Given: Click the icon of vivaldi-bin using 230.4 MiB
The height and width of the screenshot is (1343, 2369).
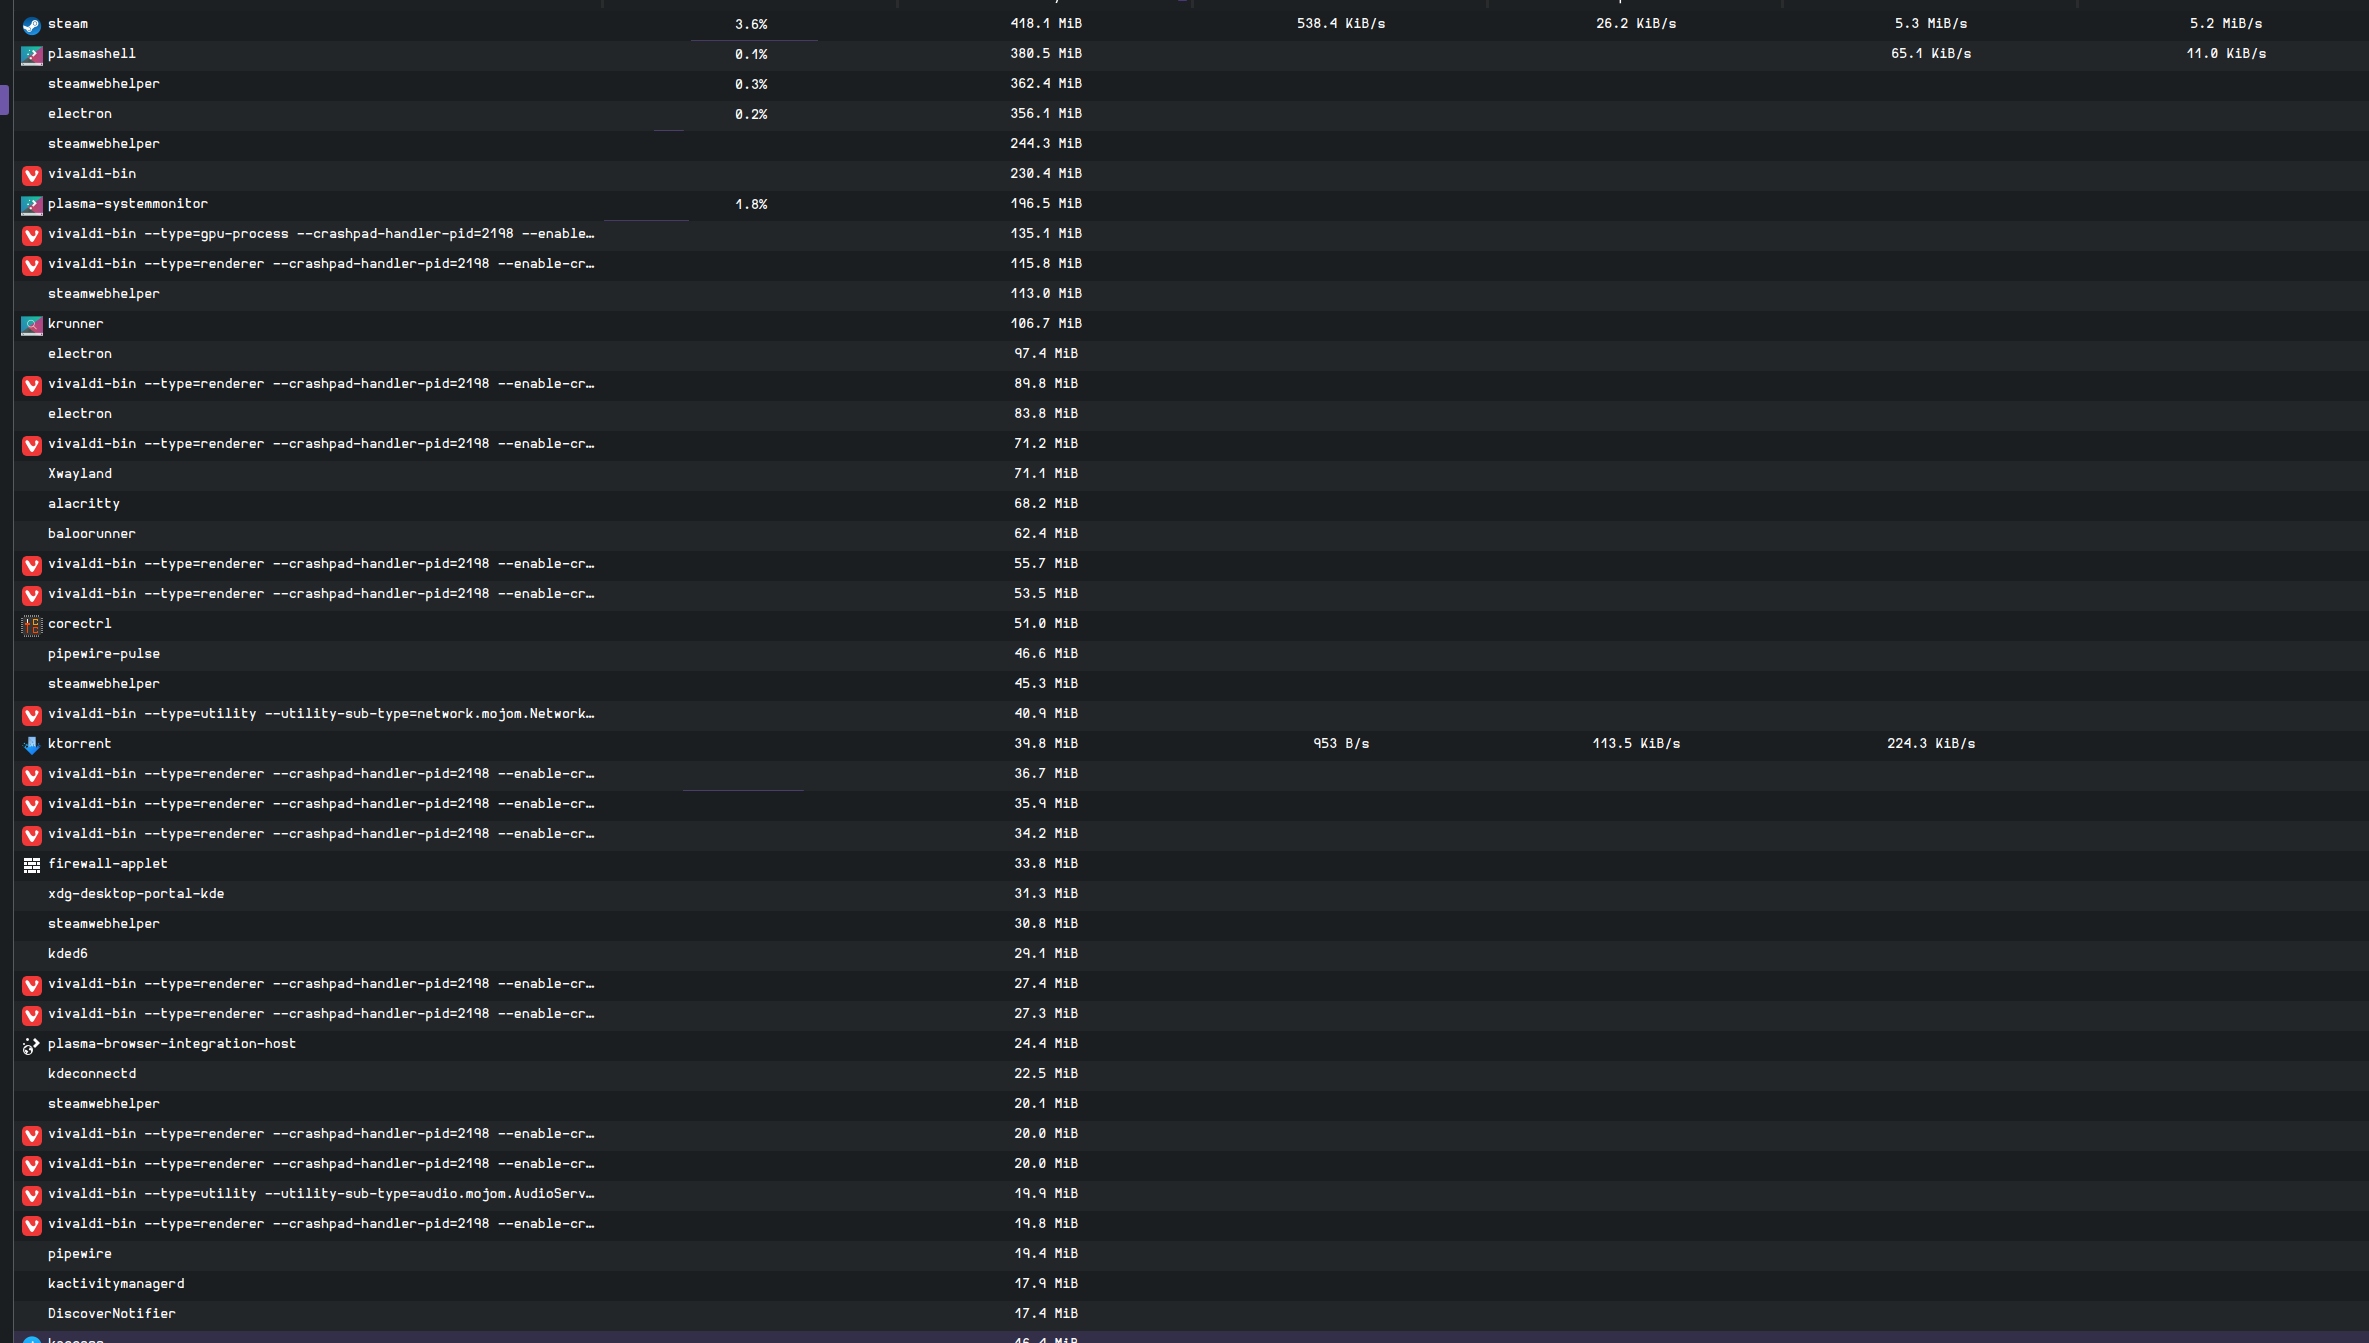Looking at the screenshot, I should click(32, 175).
